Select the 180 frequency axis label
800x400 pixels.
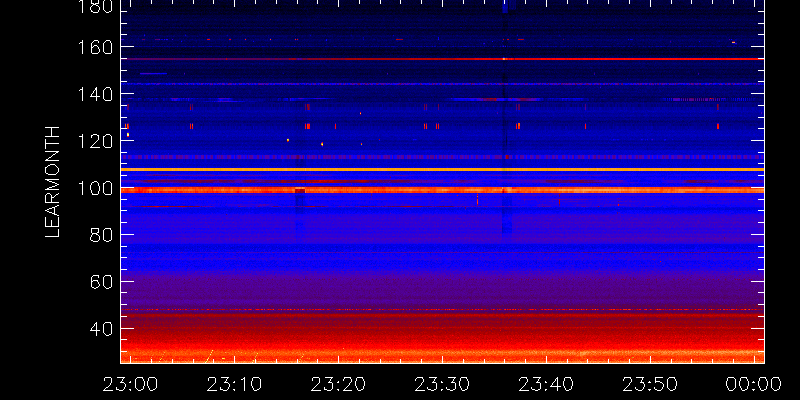(95, 6)
